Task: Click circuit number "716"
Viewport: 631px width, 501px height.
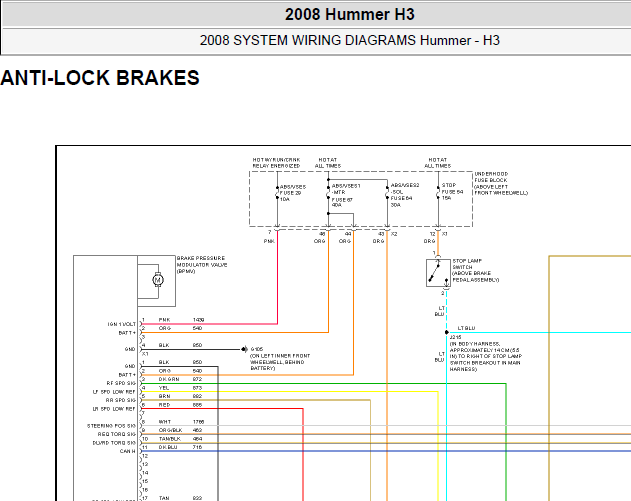Action: point(197,447)
